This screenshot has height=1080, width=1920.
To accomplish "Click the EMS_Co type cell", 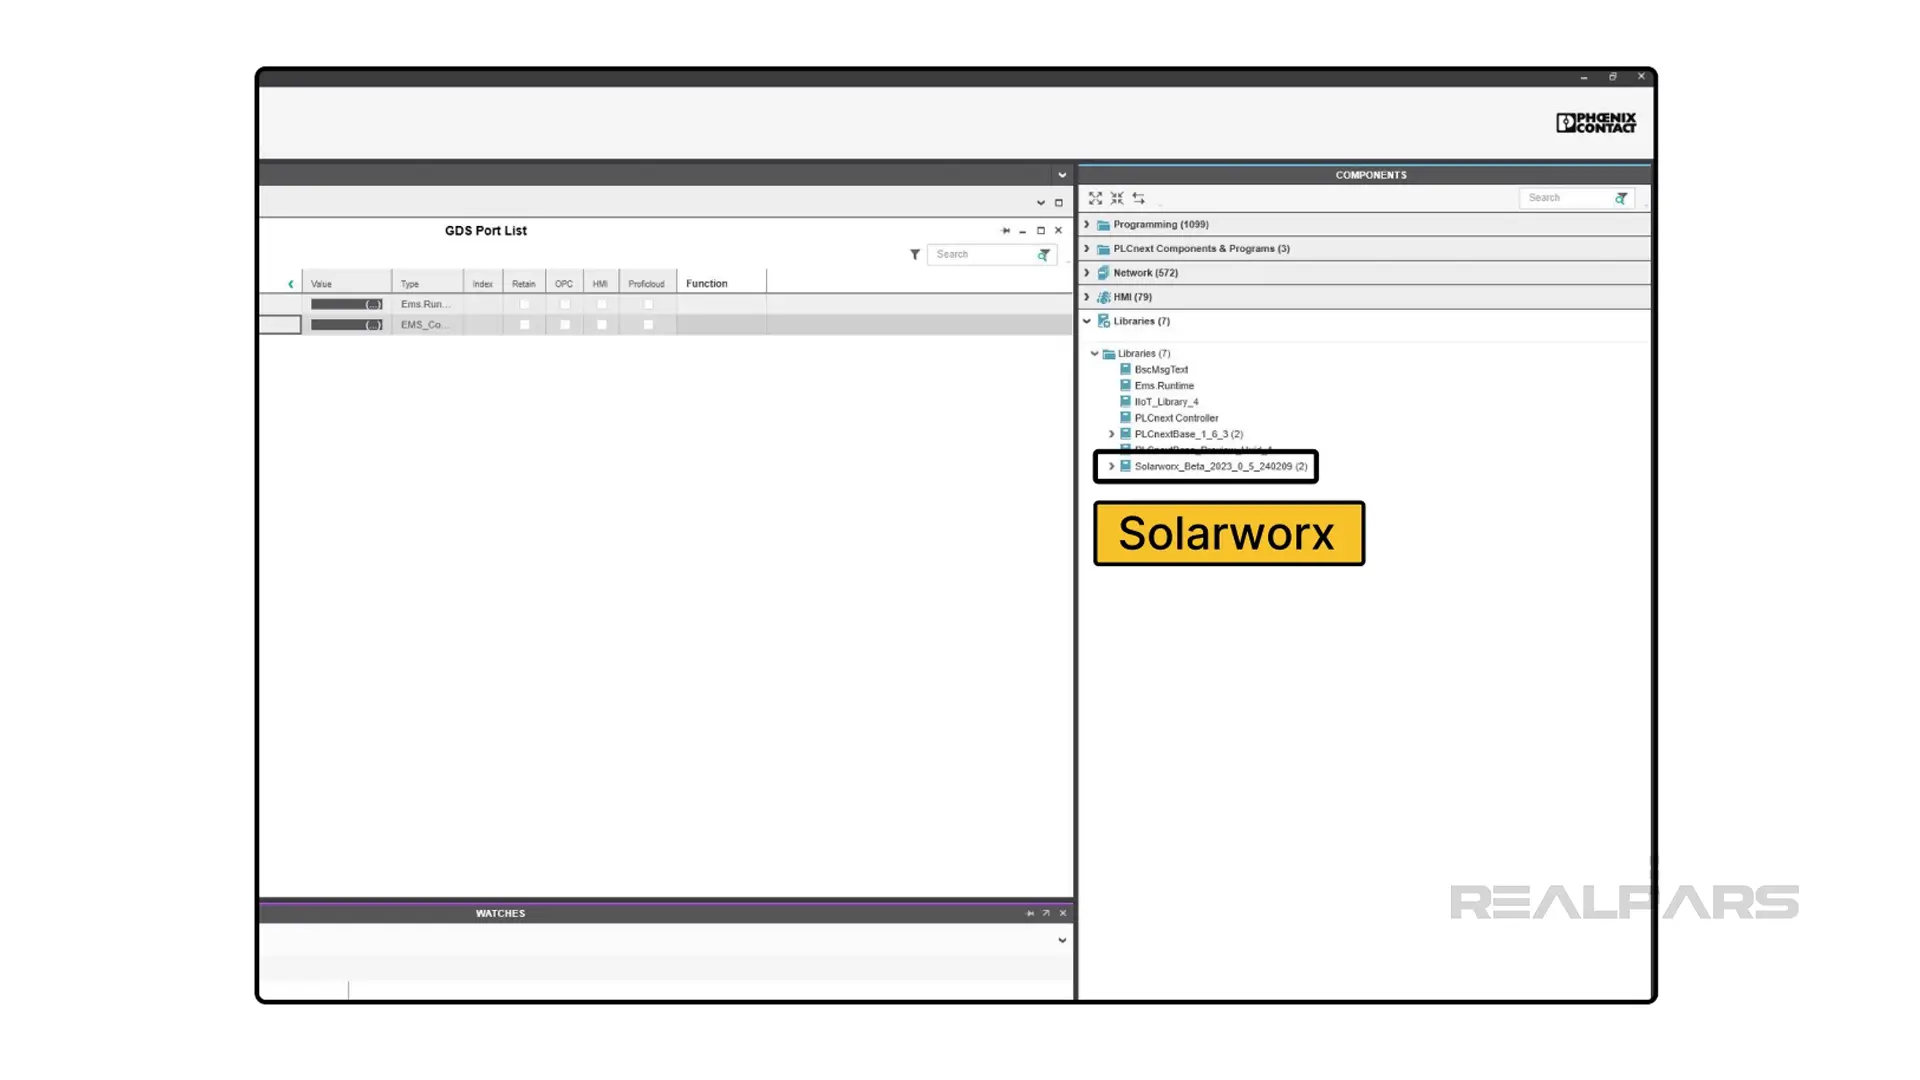I will click(428, 325).
